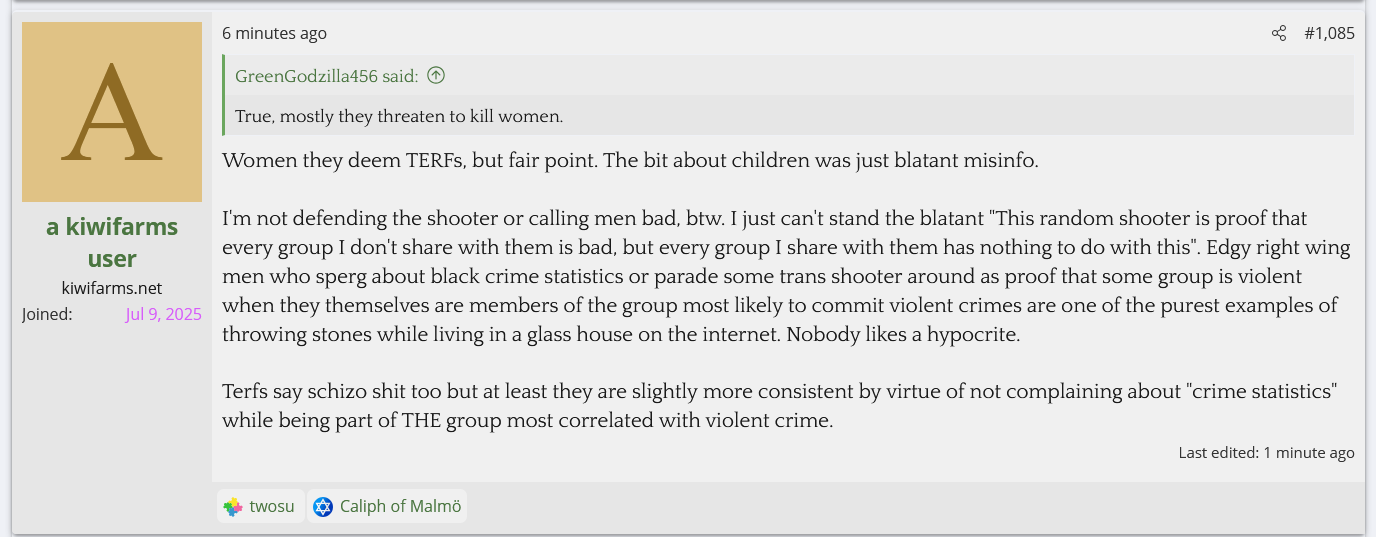Screen dimensions: 1376x537
Task: Click the Star of David reaction icon
Action: click(x=323, y=507)
